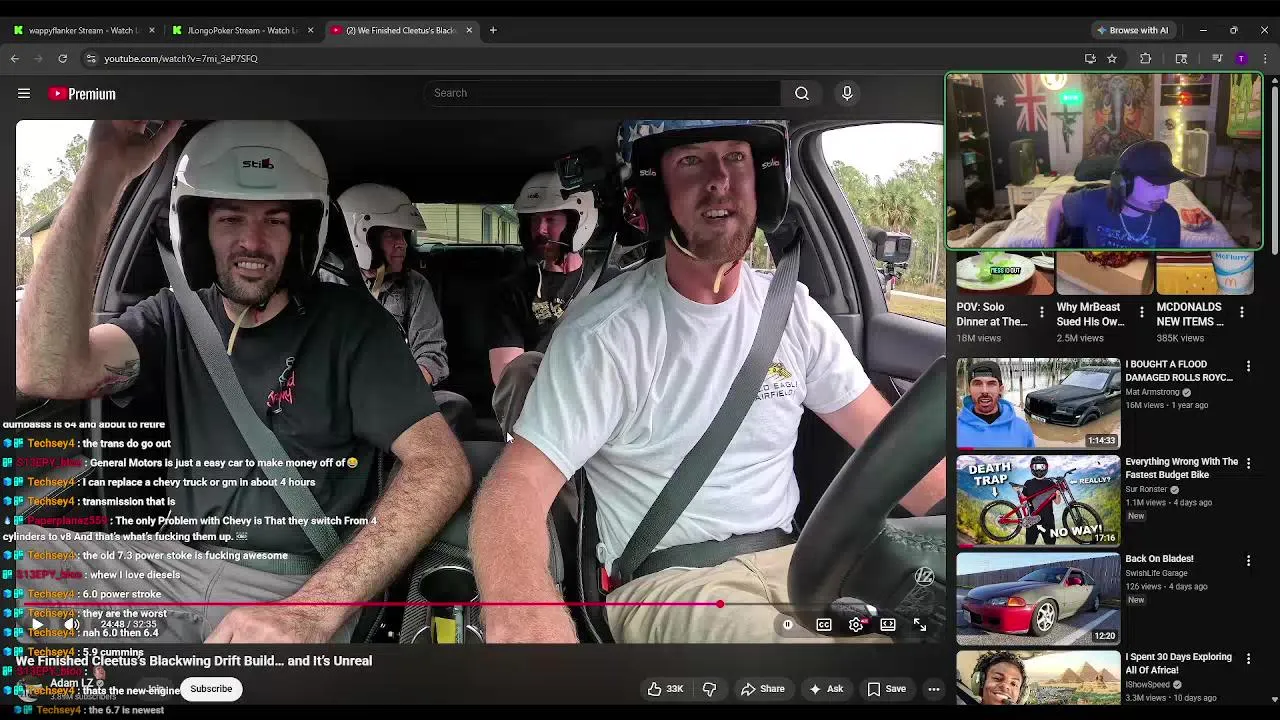Viewport: 1280px width, 720px height.
Task: Open 'Everything Wrong With The Fastest Budget Bike' title
Action: point(1181,468)
